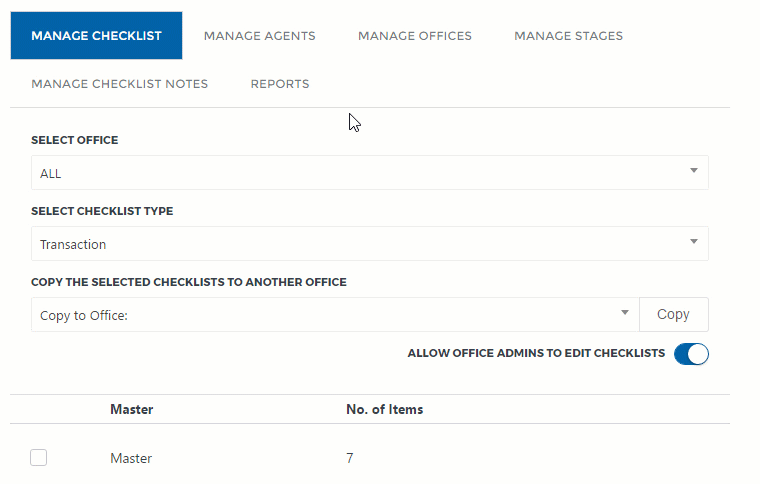Click the Master column header
Viewport: 760px width, 484px height.
pyautogui.click(x=131, y=409)
